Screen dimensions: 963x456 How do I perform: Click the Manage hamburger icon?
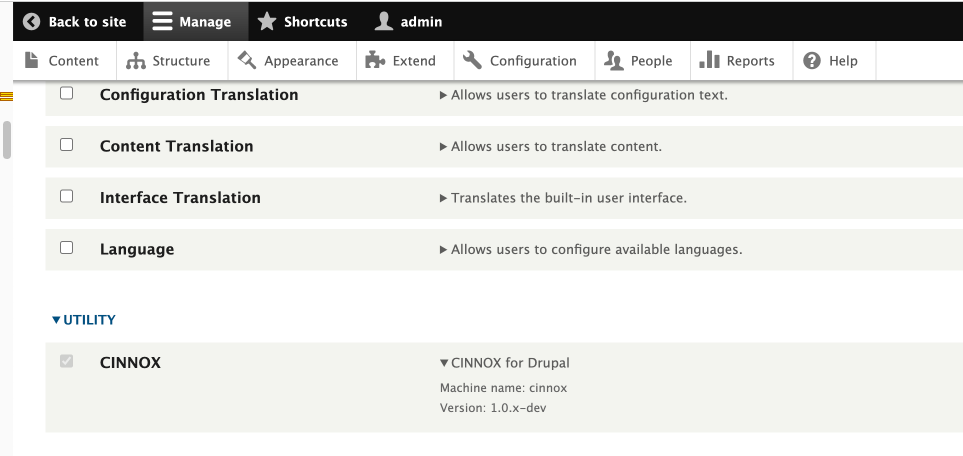(163, 21)
